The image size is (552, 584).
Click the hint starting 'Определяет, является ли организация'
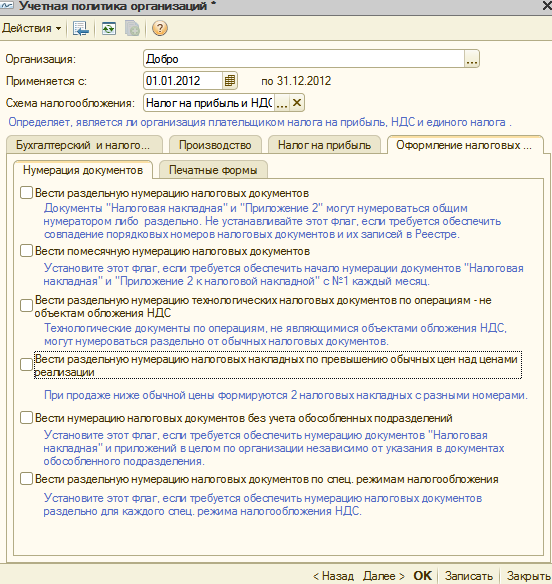[x=260, y=122]
